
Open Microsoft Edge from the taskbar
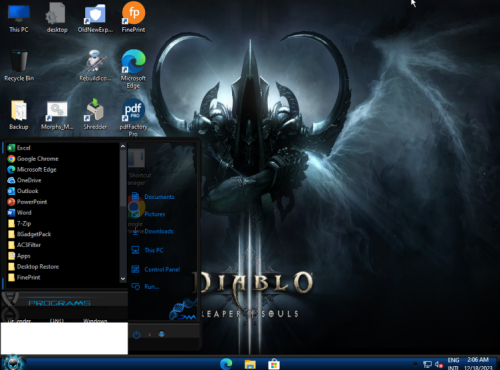(226, 364)
